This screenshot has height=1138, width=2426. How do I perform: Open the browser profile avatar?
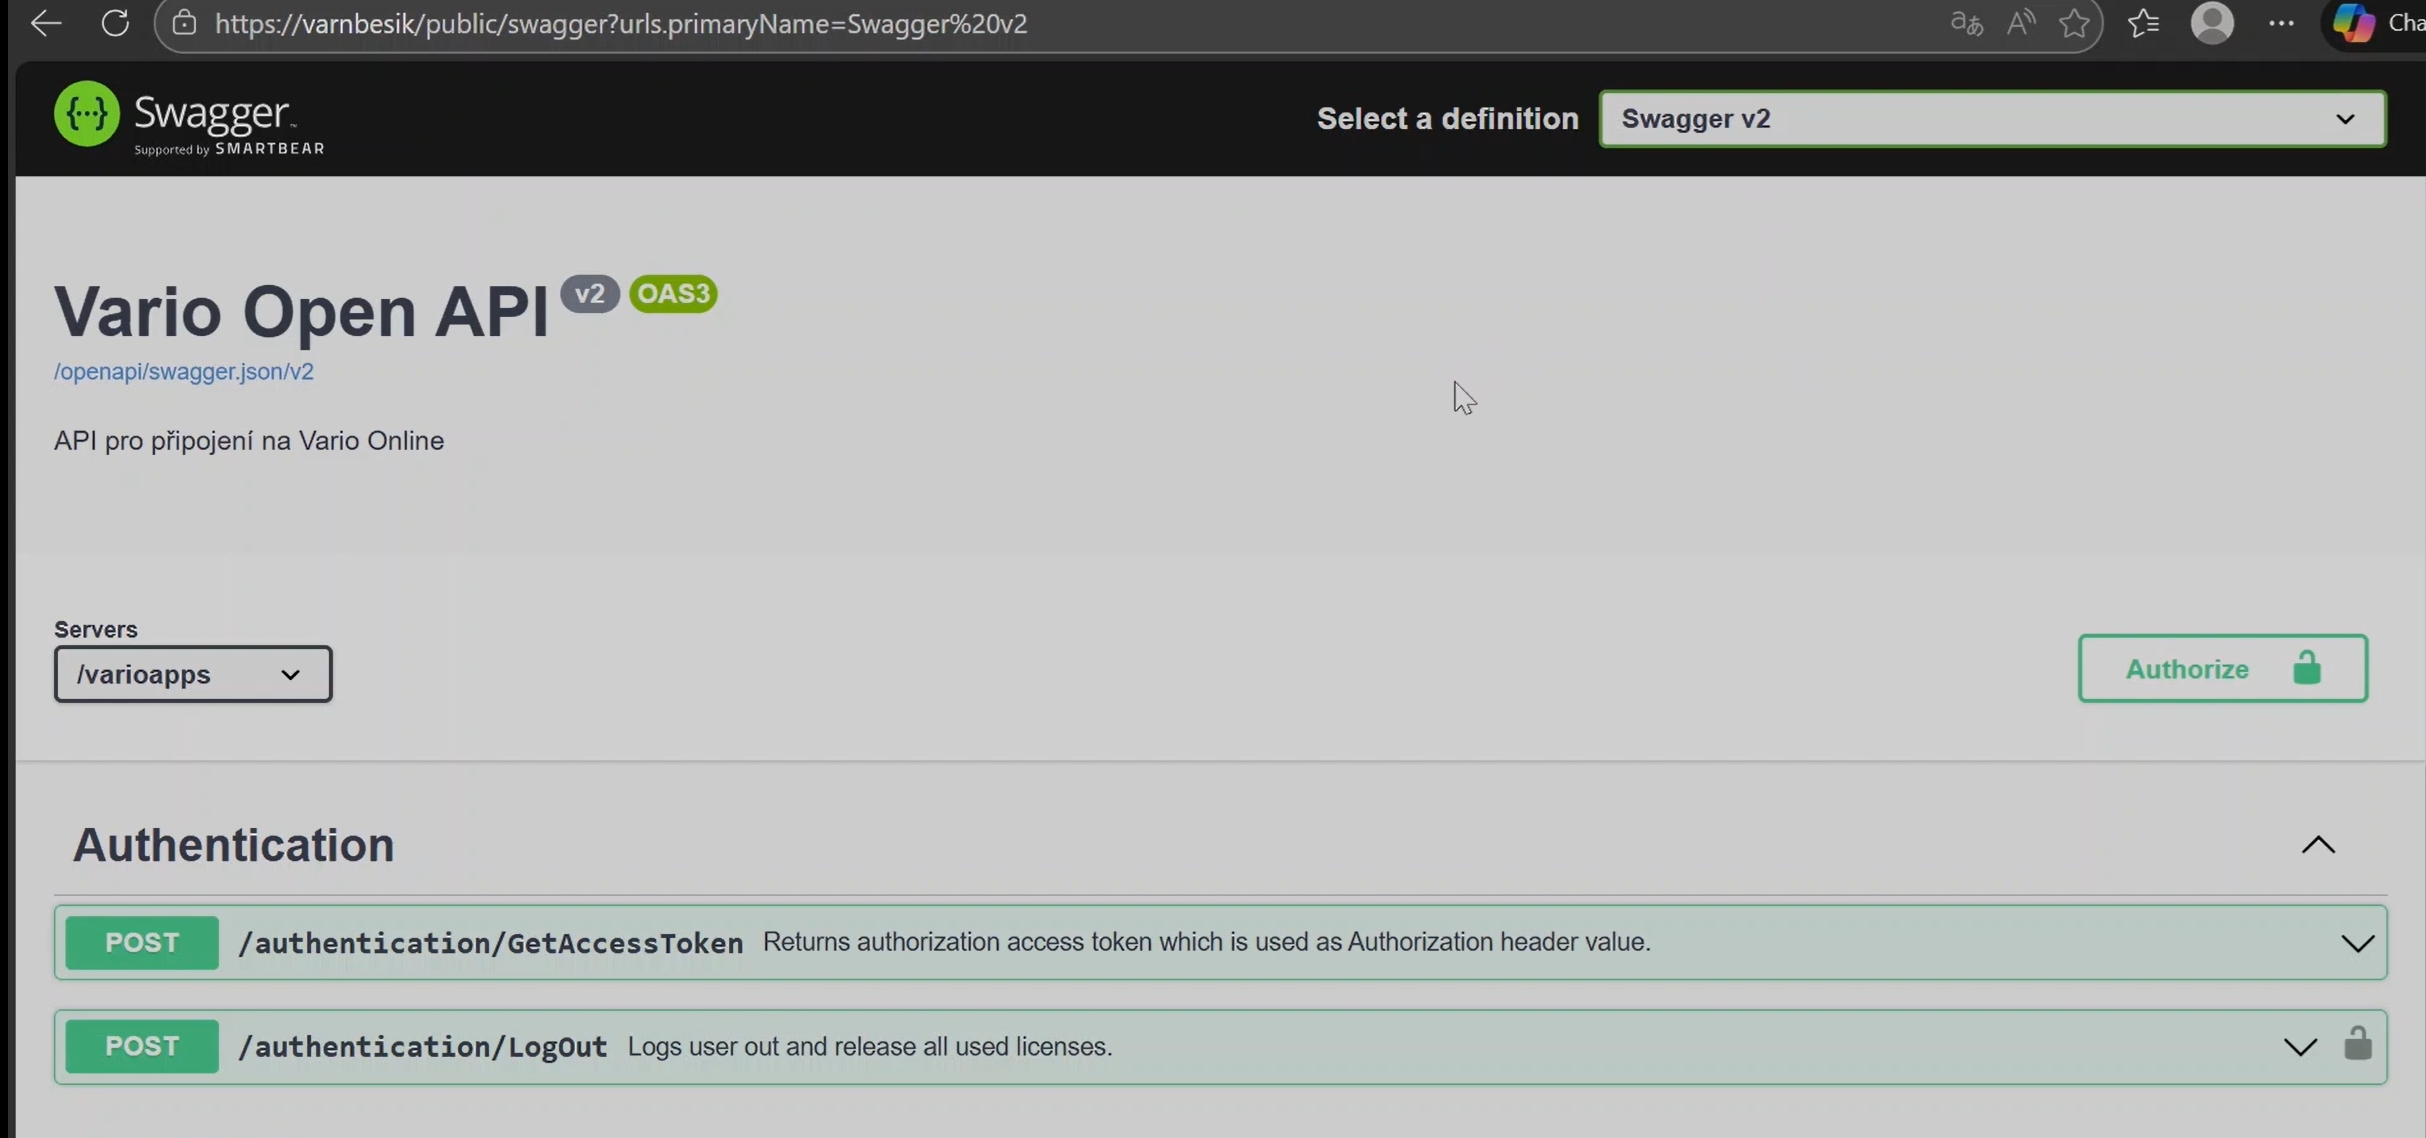pyautogui.click(x=2212, y=23)
